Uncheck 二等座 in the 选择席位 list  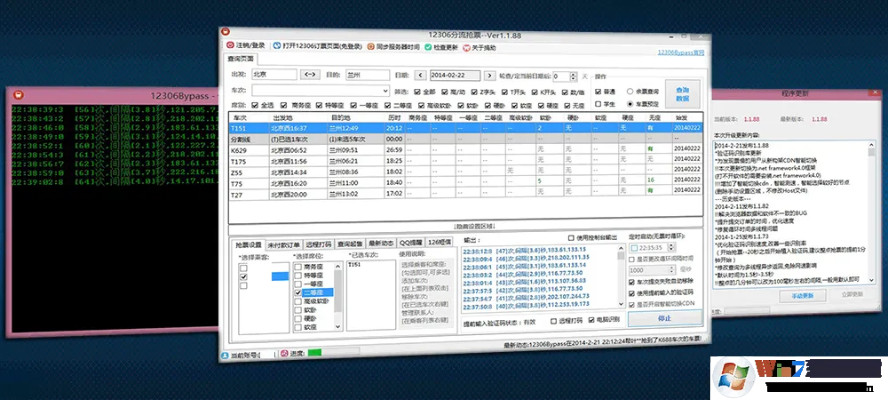click(298, 292)
